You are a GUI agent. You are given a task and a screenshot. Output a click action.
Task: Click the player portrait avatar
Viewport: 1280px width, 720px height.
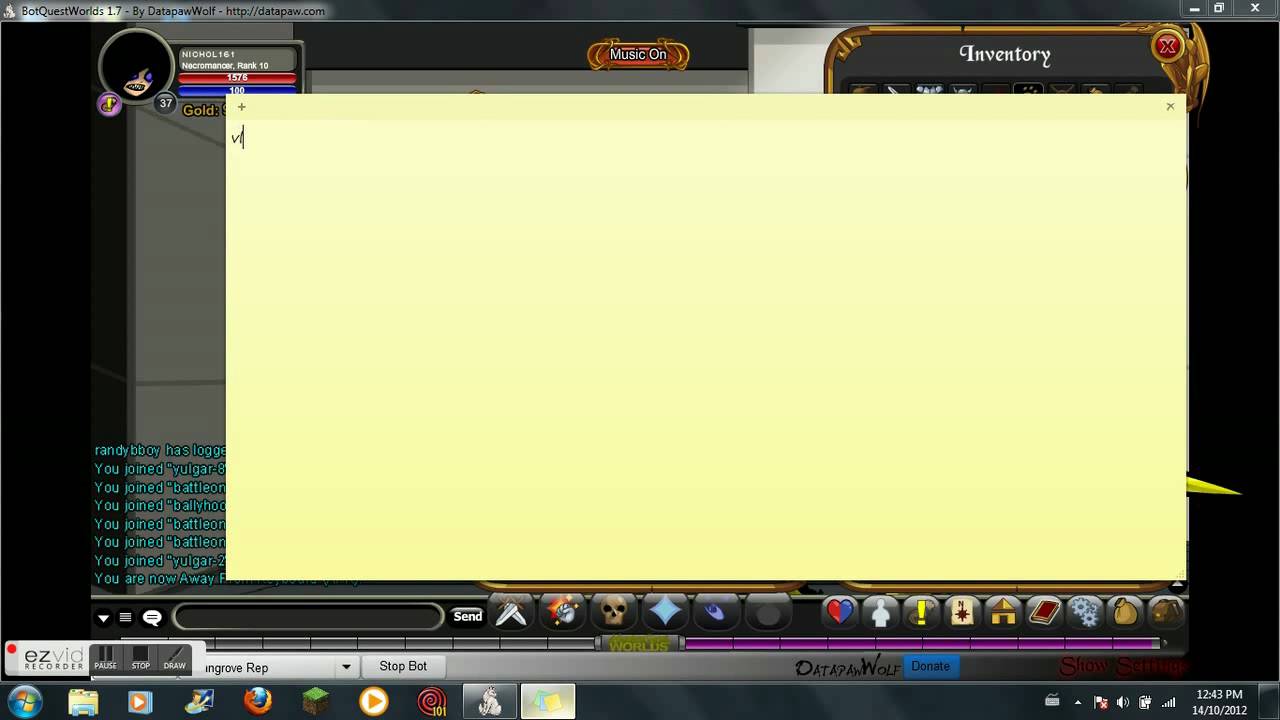click(x=136, y=67)
